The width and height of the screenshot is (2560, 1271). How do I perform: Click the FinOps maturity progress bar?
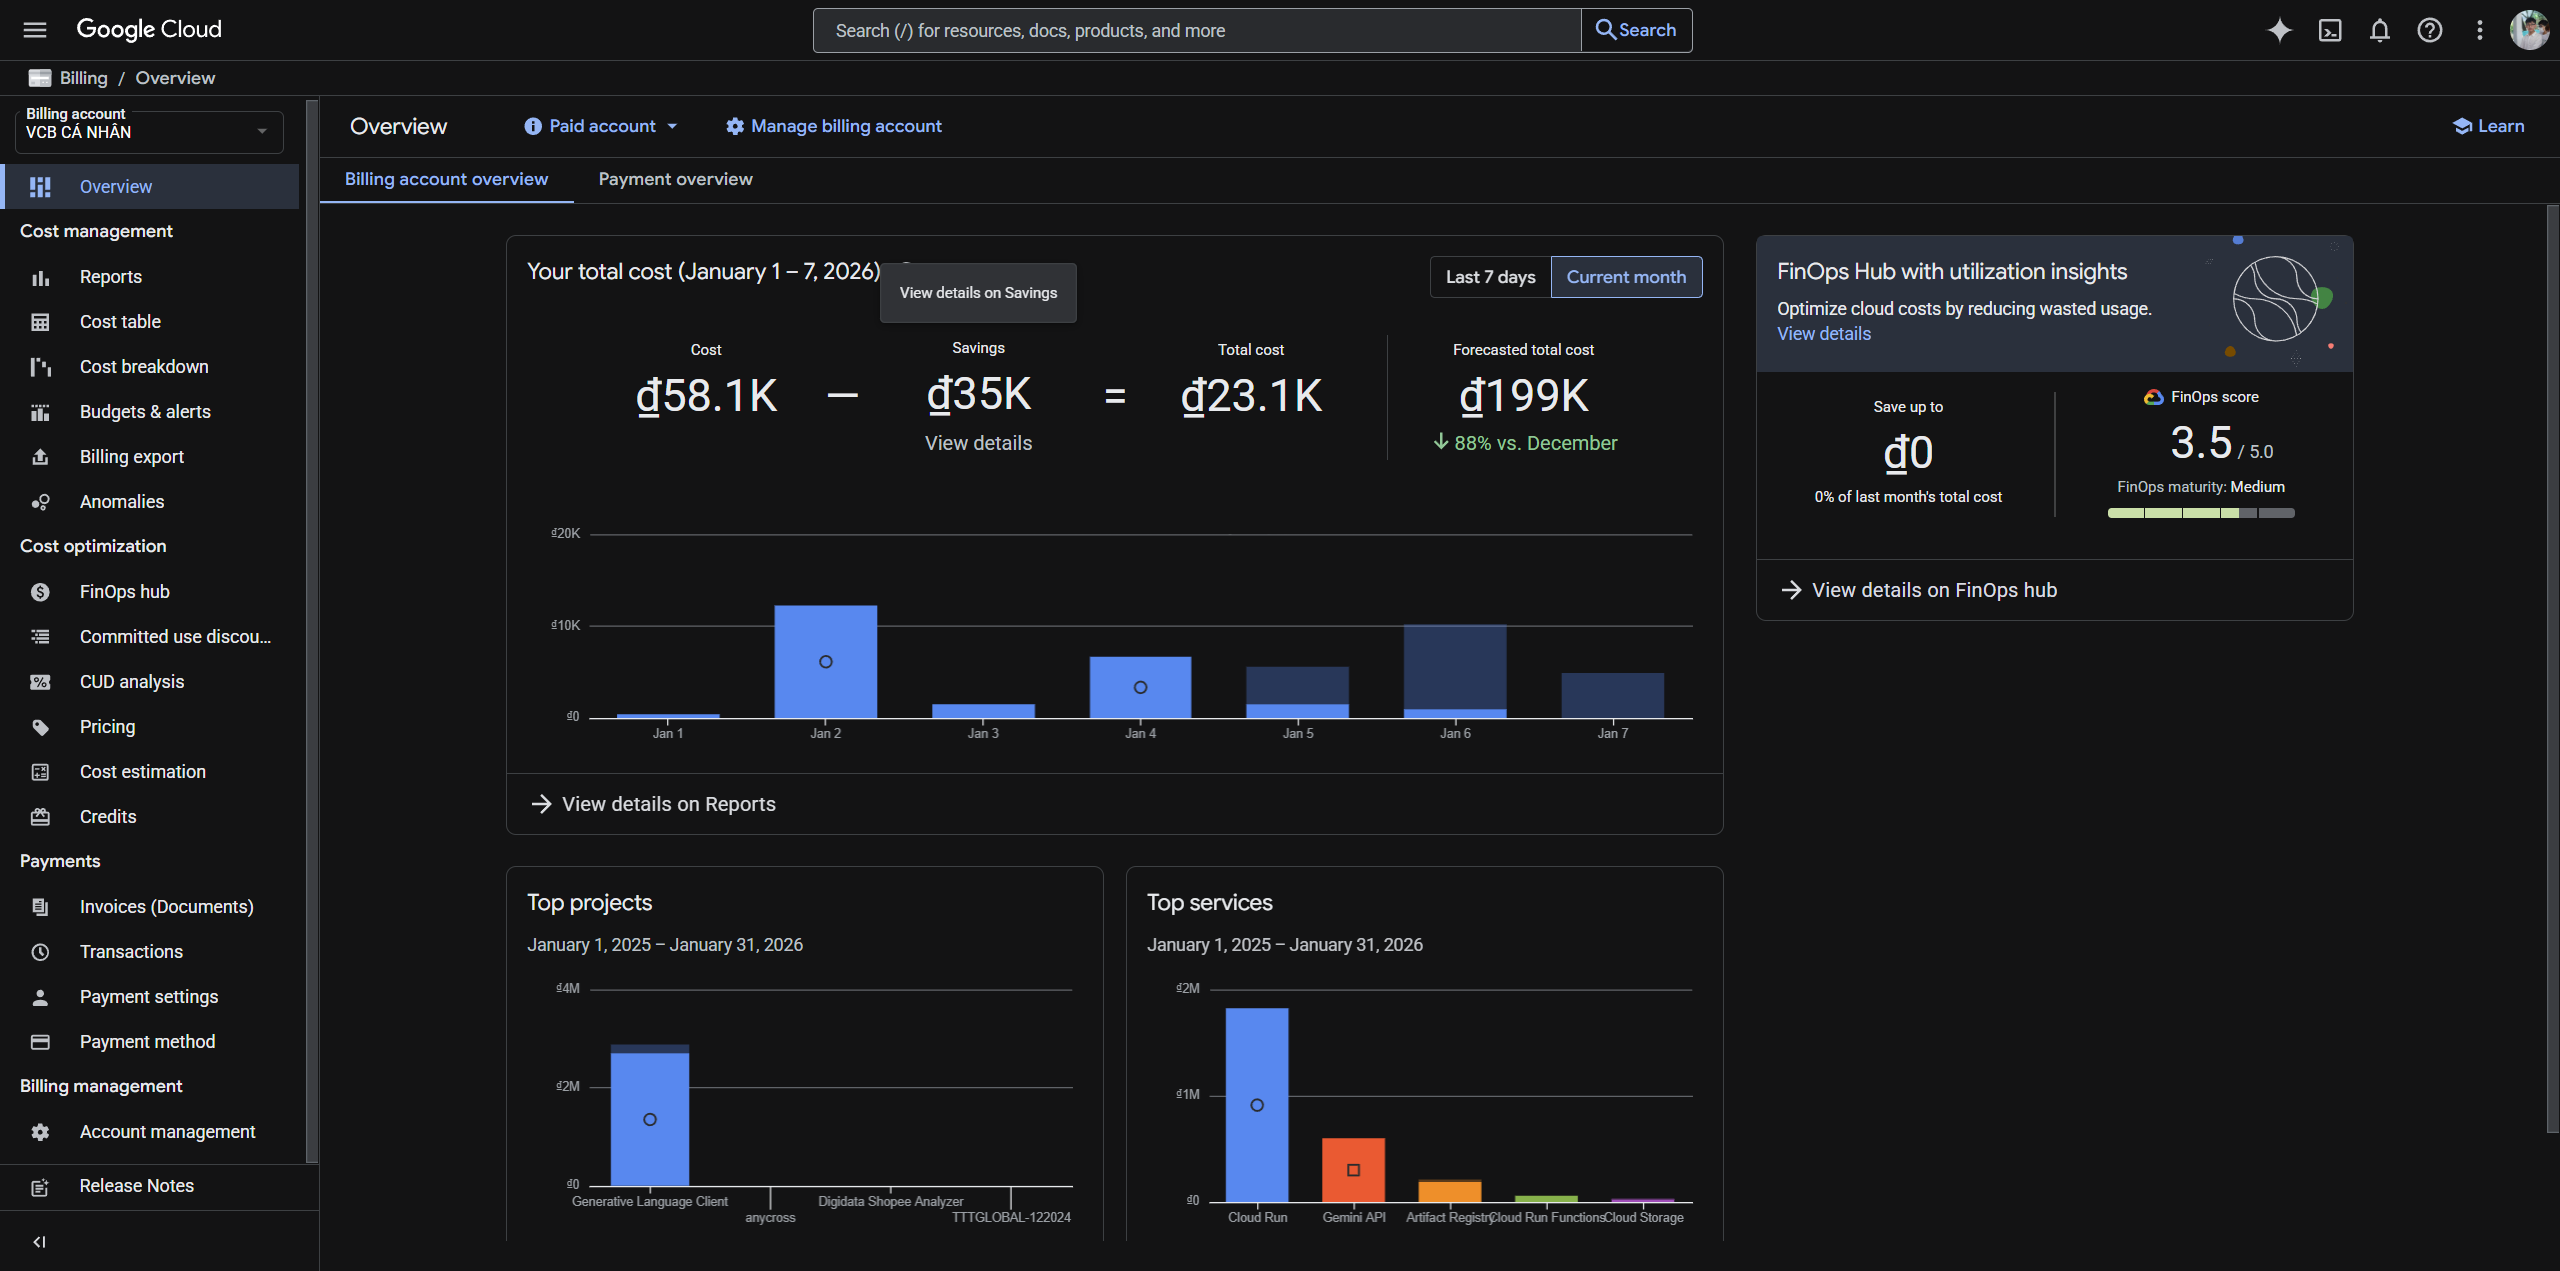click(2200, 513)
